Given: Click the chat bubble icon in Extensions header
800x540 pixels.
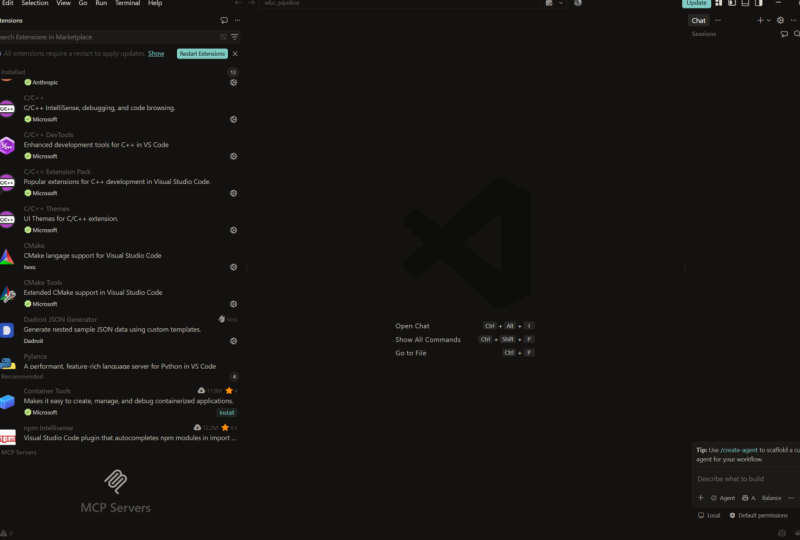Looking at the screenshot, I should [x=224, y=20].
